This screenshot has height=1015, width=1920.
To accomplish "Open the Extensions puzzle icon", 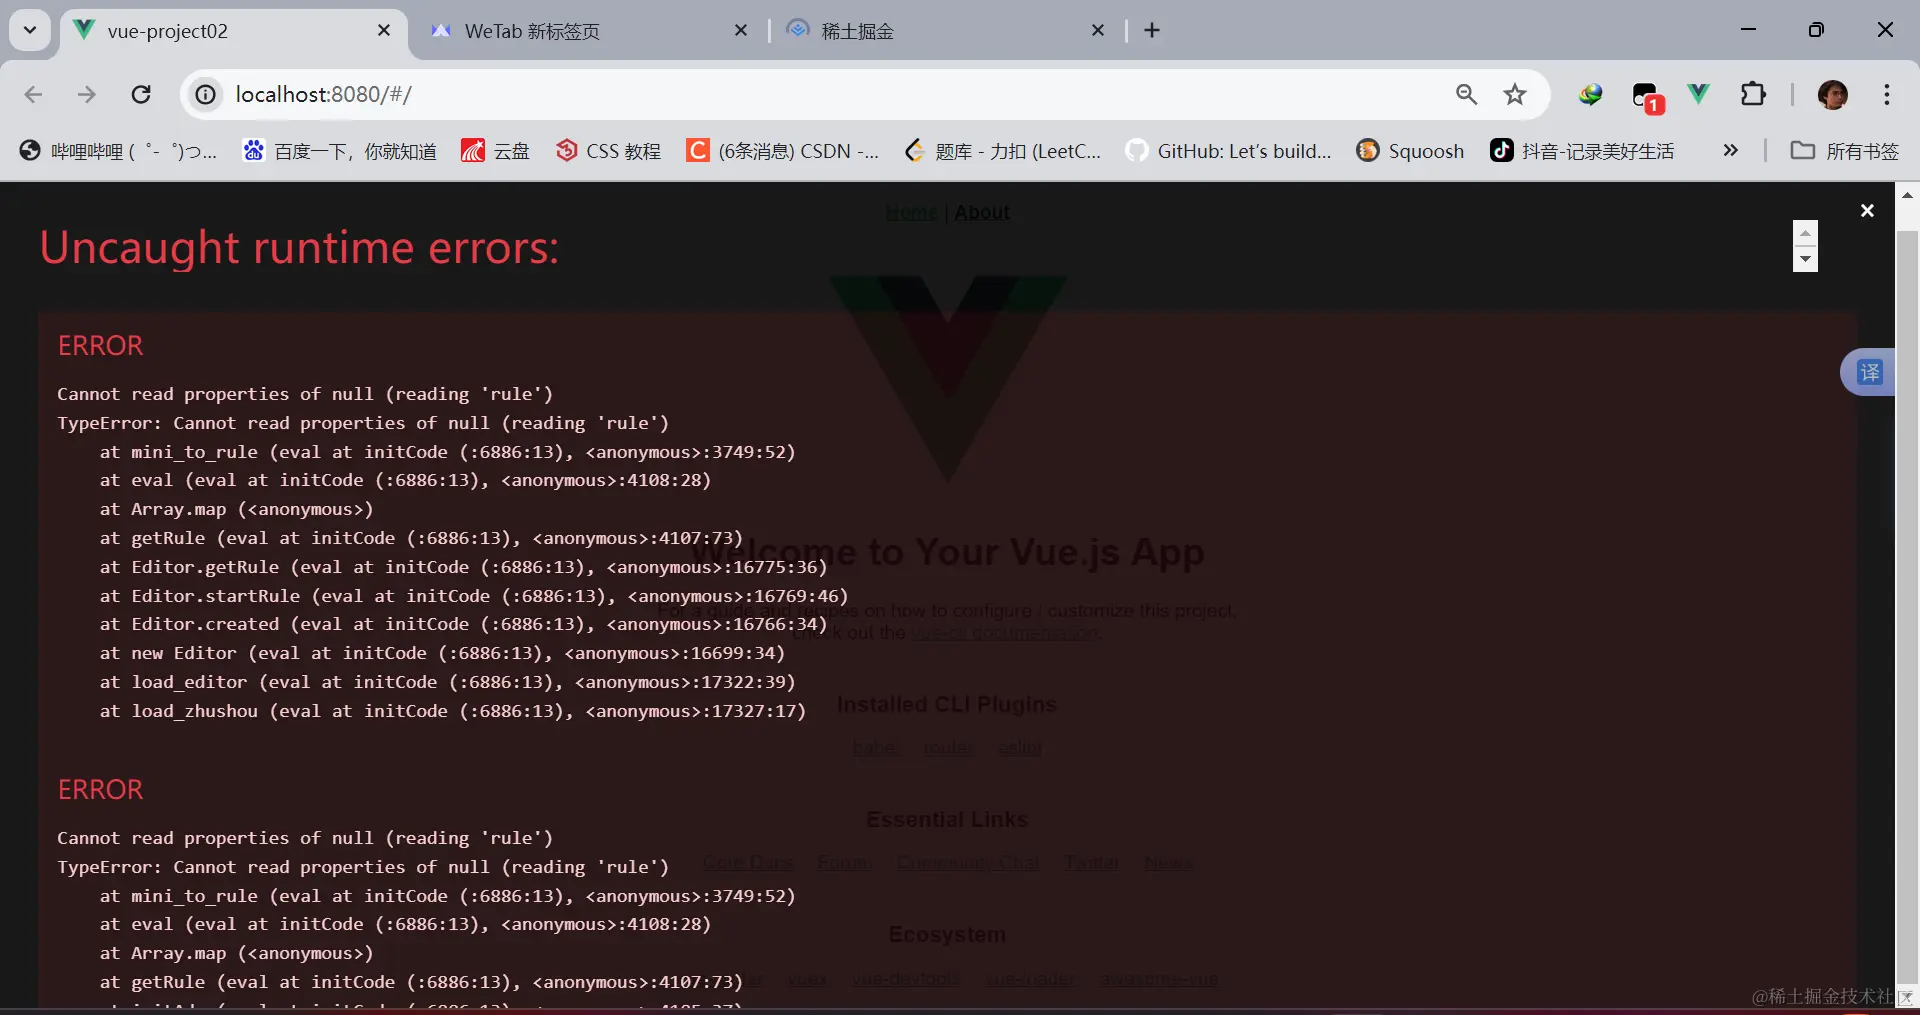I will (1753, 94).
